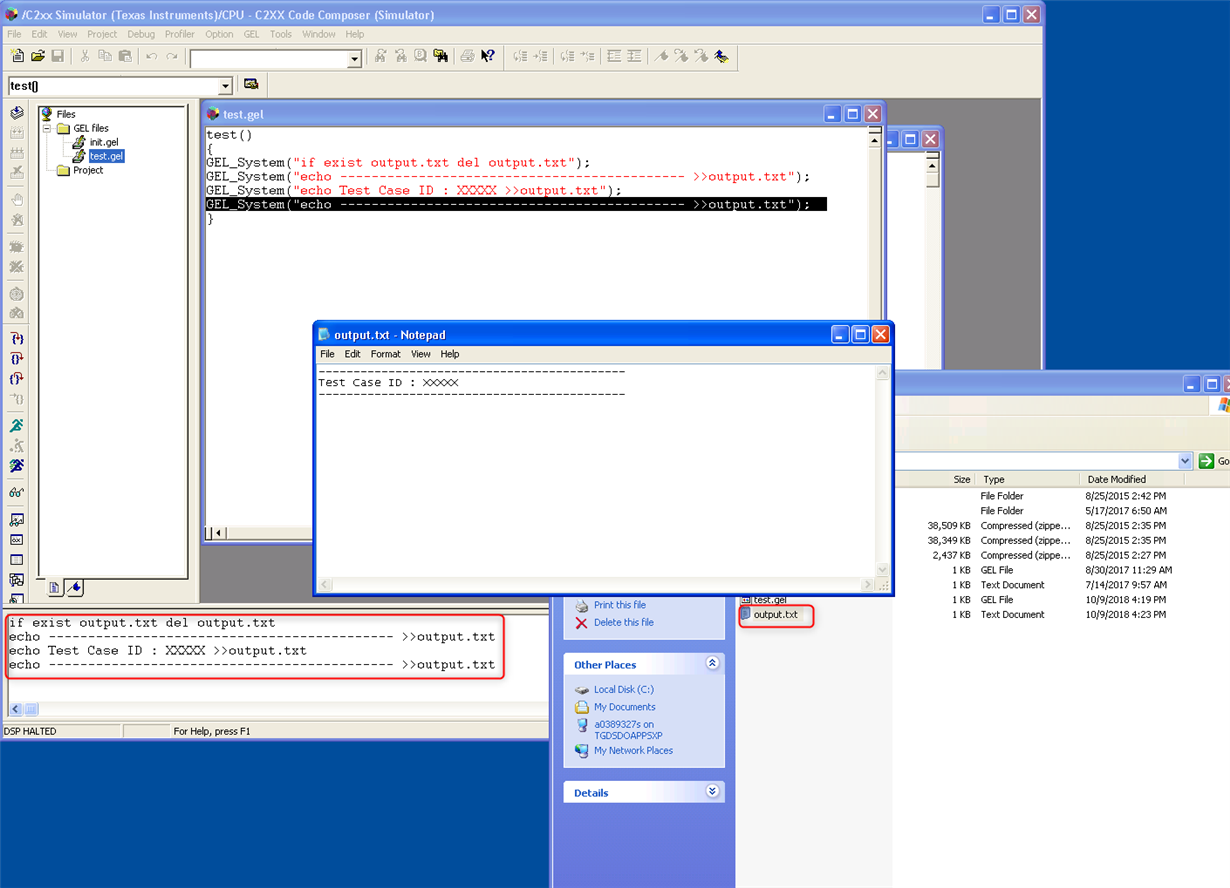Open the GEL expression combo box dropdown
This screenshot has width=1230, height=888.
(x=226, y=86)
